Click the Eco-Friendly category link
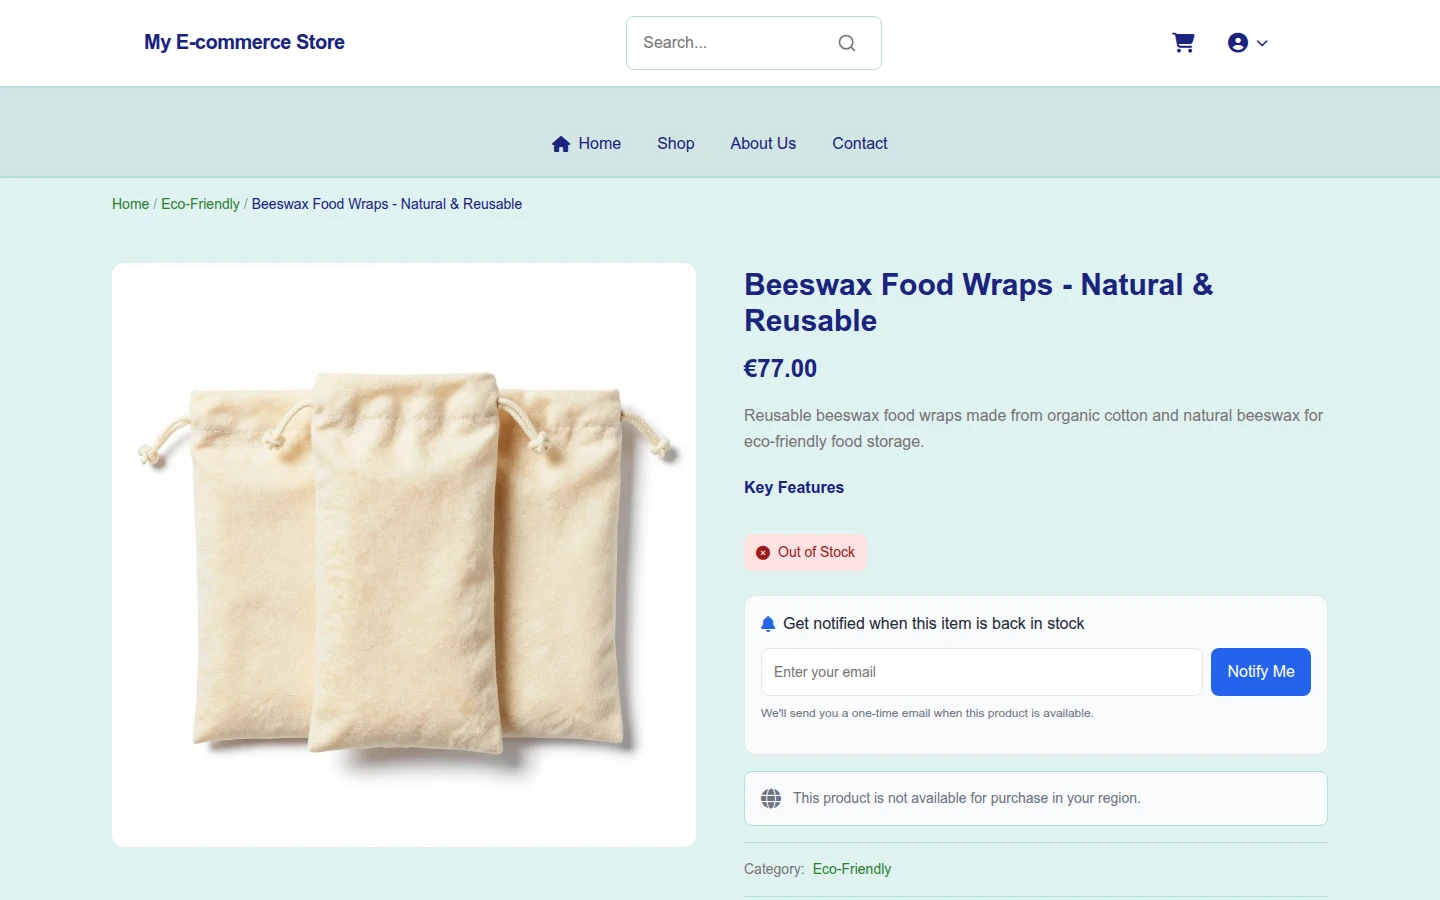 [x=852, y=869]
